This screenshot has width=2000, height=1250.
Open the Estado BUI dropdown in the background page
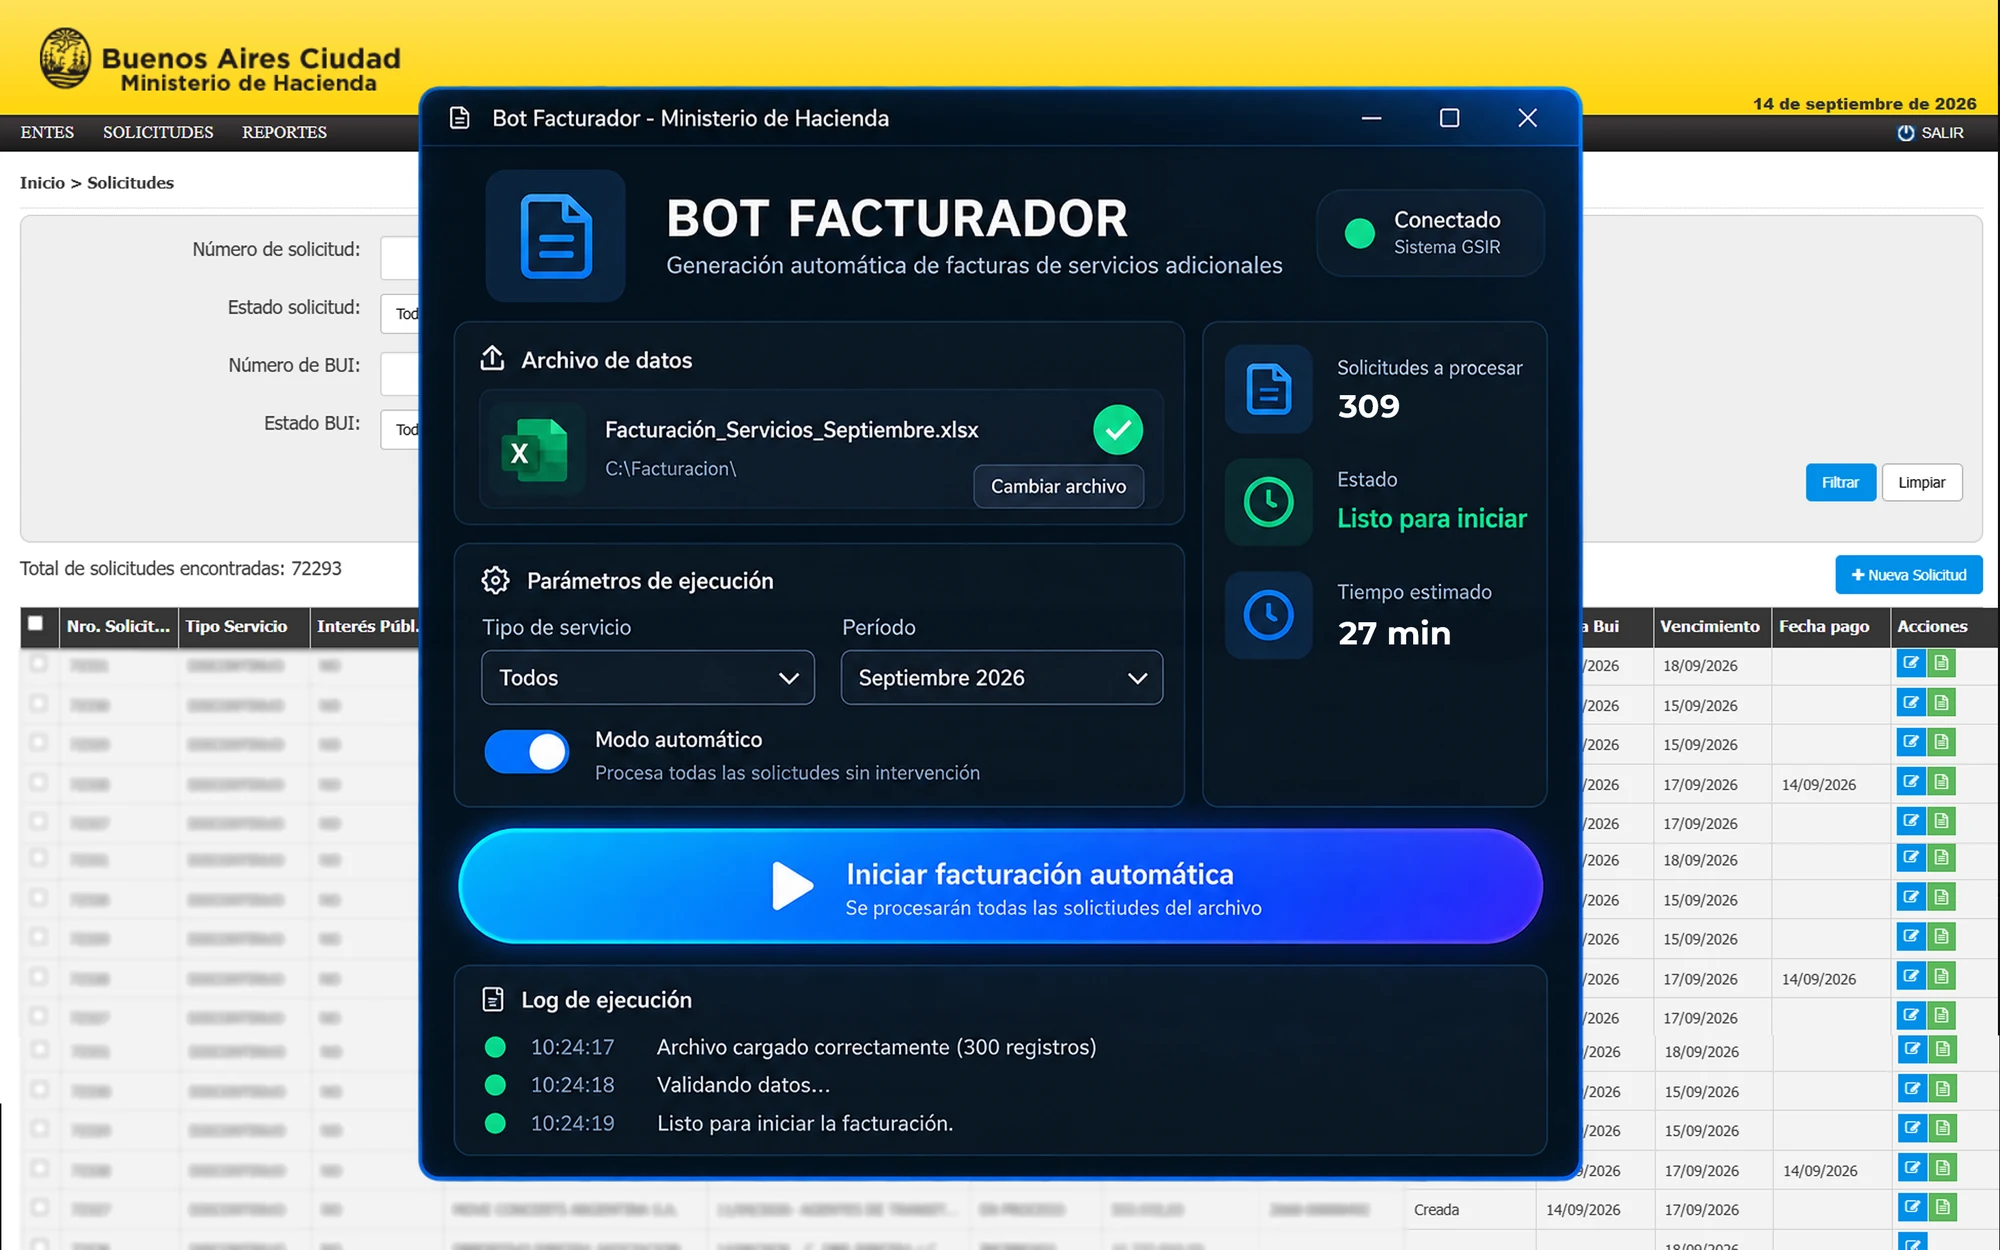coord(400,430)
